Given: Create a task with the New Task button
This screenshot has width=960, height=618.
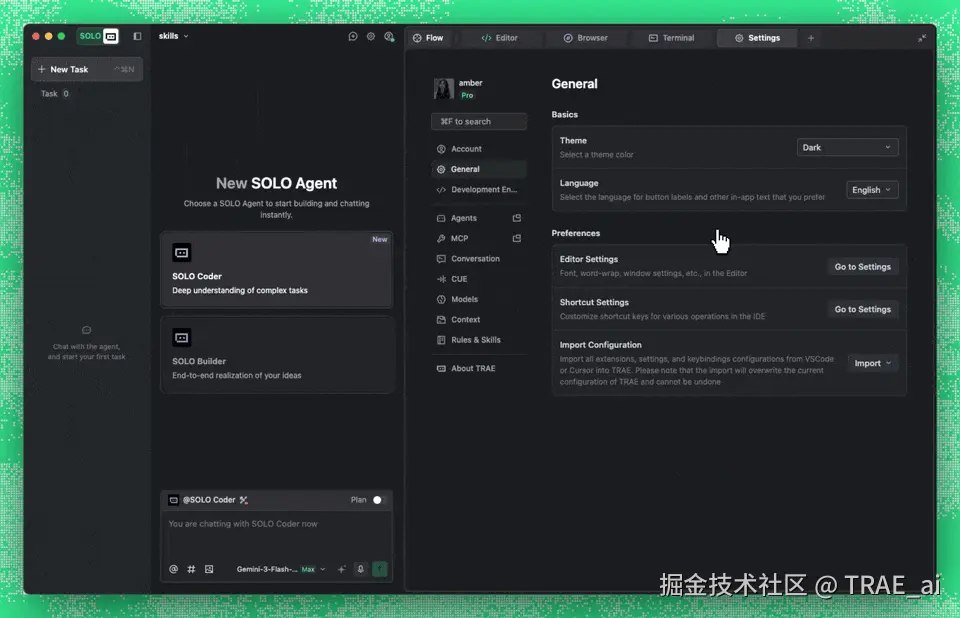Looking at the screenshot, I should tap(86, 69).
